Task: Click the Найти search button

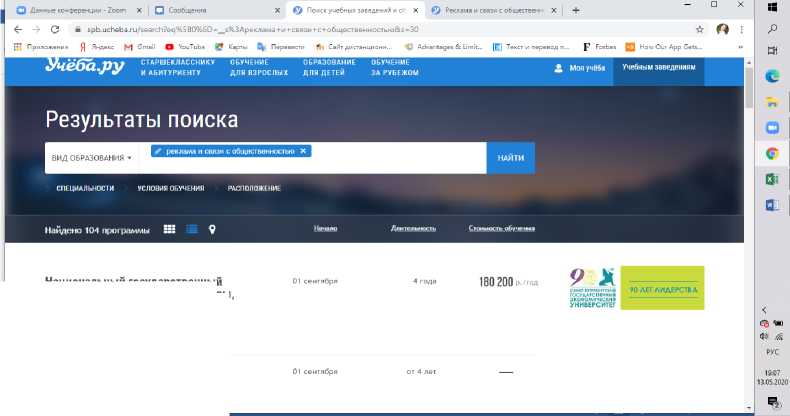Action: point(510,158)
